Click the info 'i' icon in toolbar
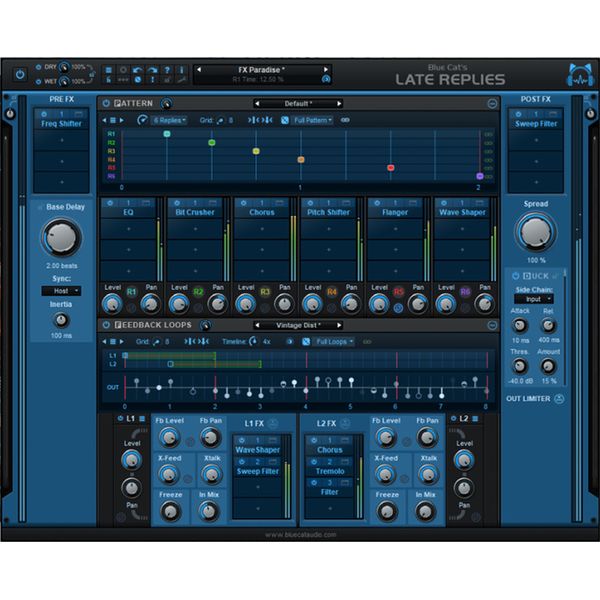Viewport: 600px width, 600px height. coord(181,70)
